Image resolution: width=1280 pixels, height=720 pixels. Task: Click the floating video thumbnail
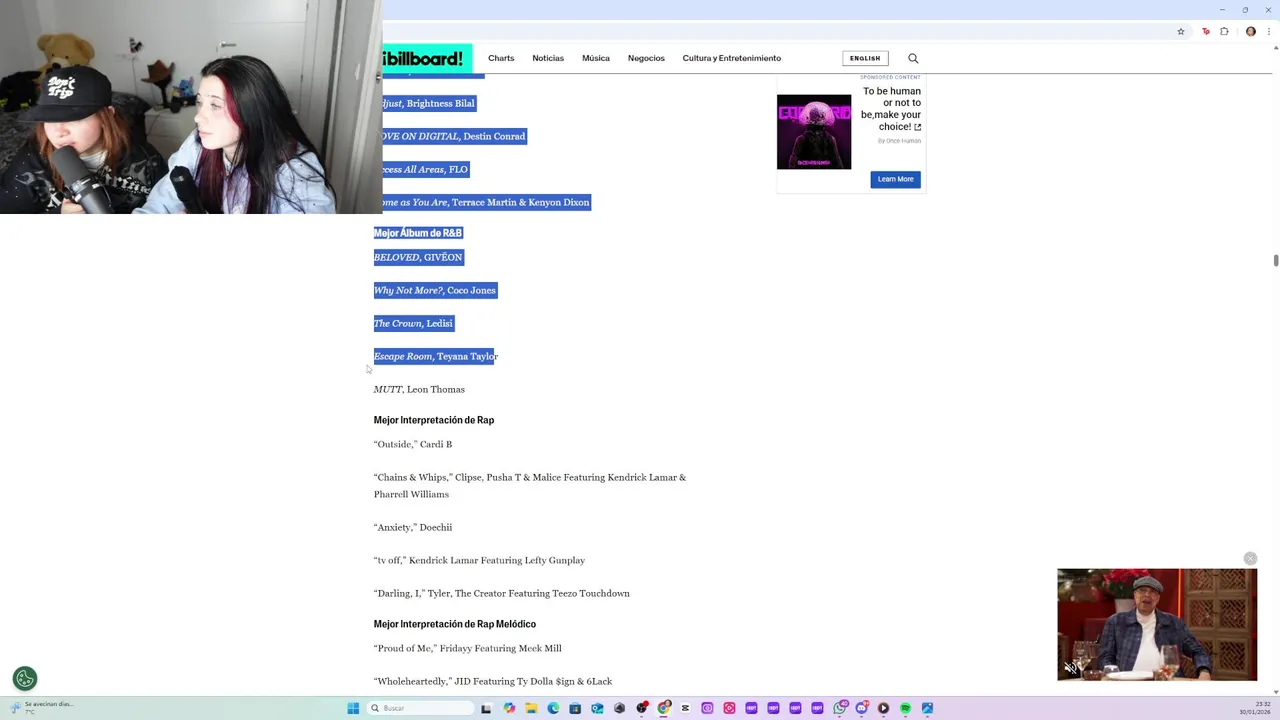pyautogui.click(x=1157, y=625)
